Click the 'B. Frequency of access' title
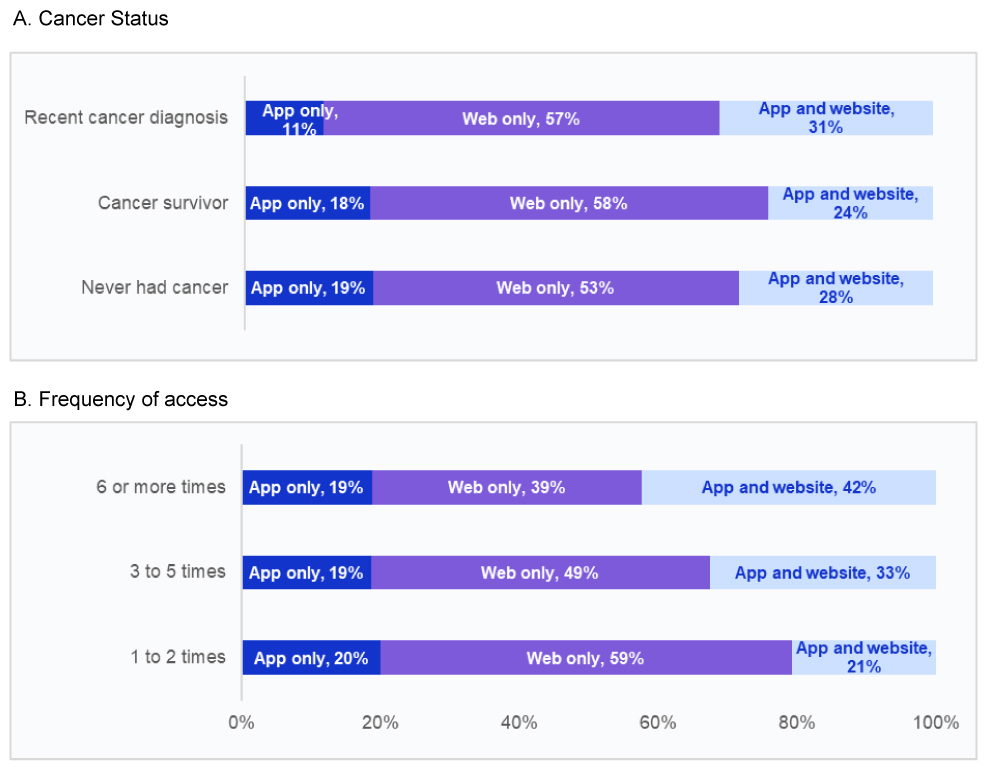 tap(121, 400)
